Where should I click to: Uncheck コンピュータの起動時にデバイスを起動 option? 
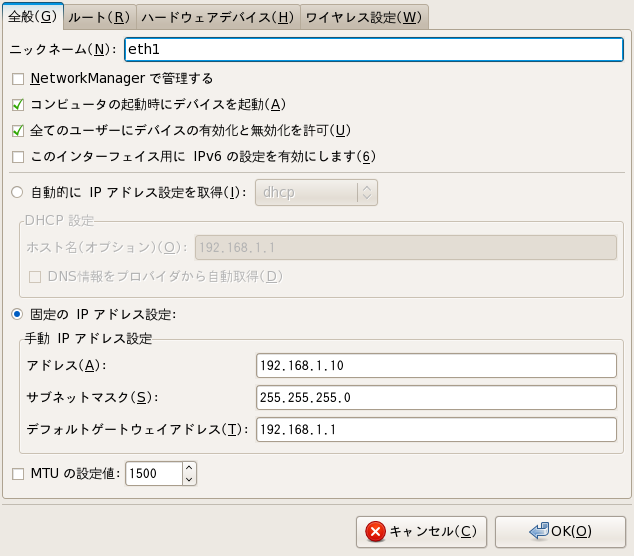click(18, 105)
